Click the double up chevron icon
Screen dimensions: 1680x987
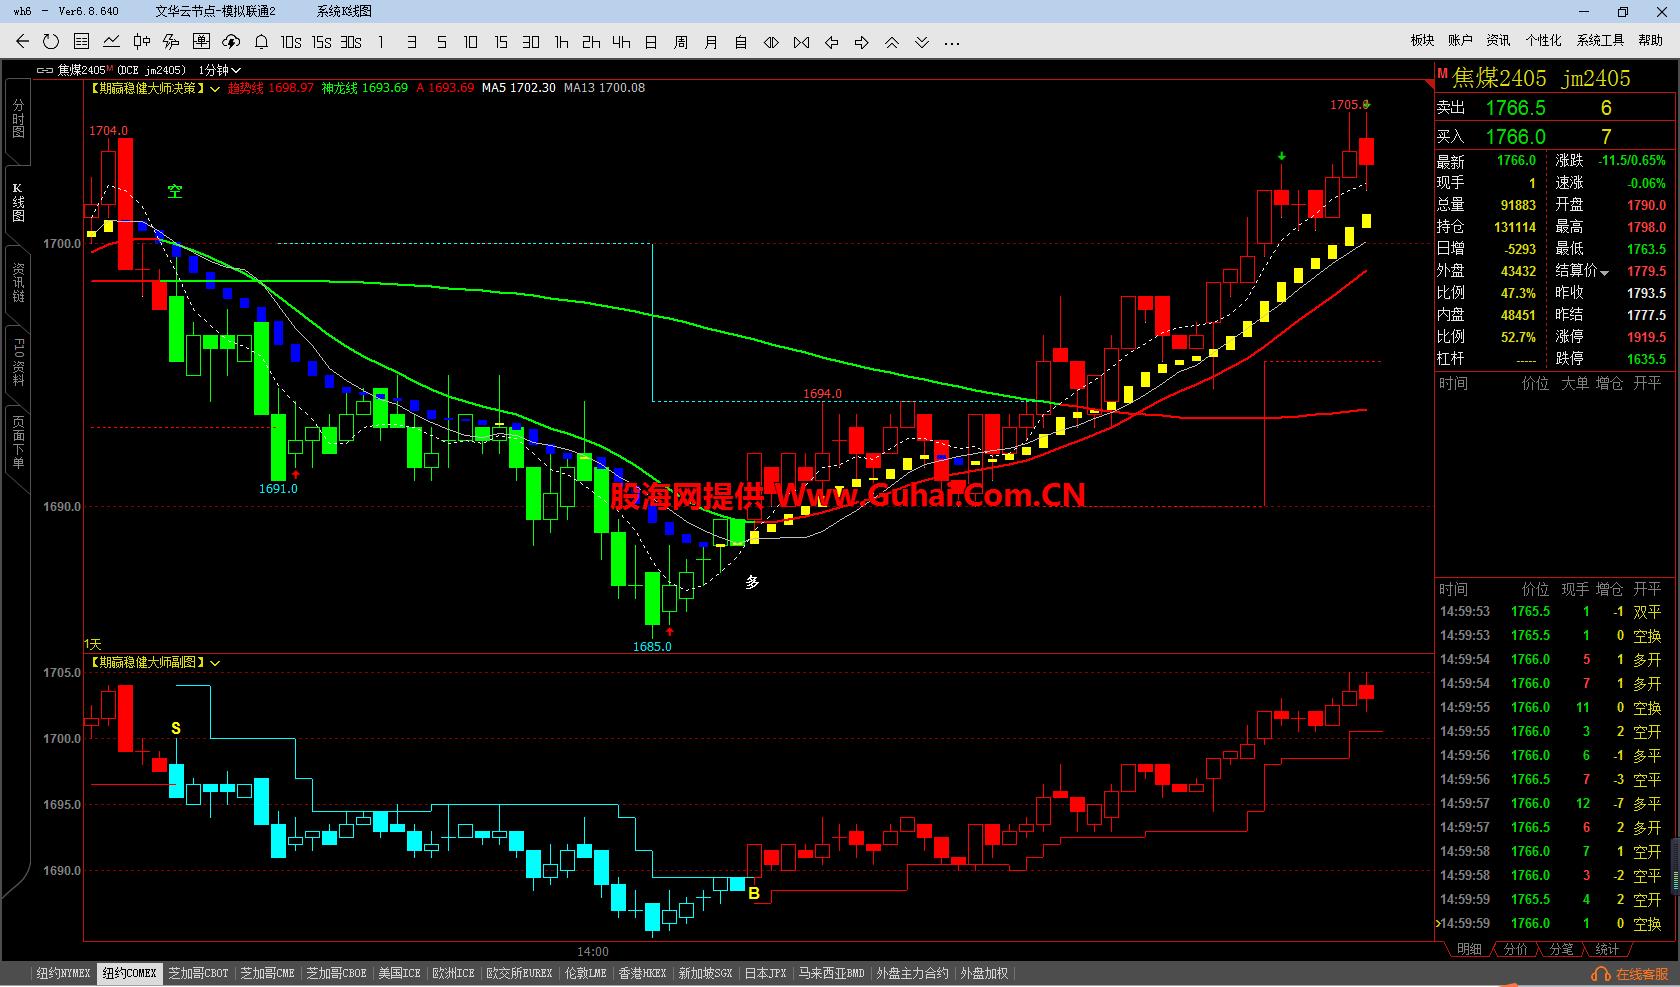pyautogui.click(x=892, y=42)
